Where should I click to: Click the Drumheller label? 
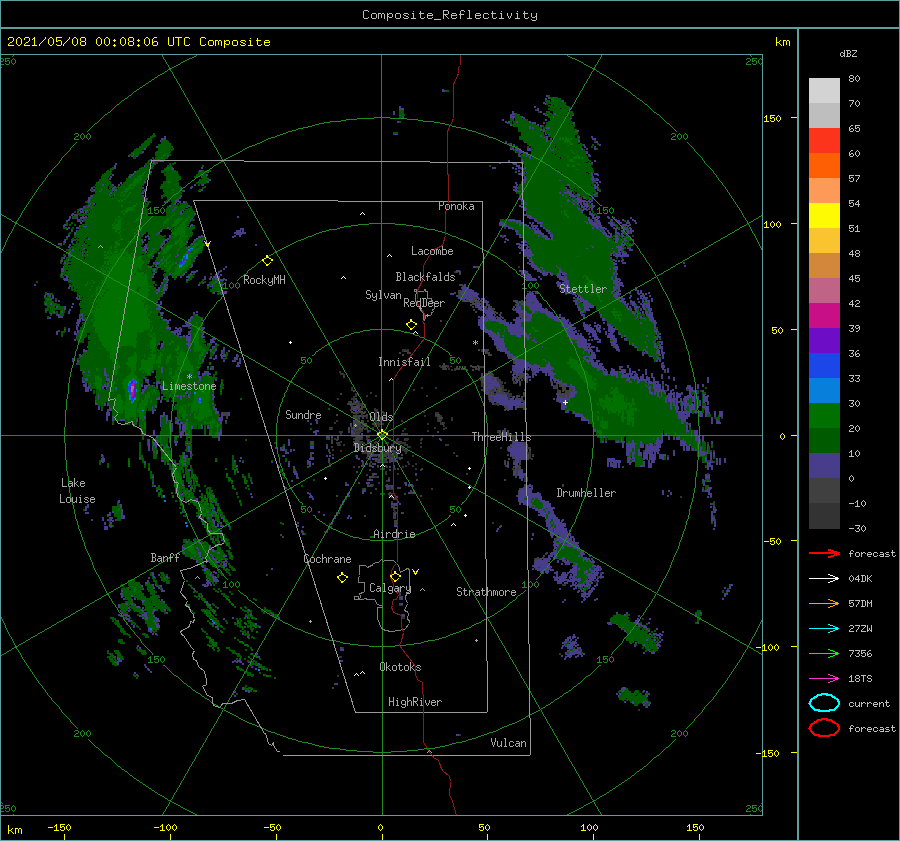tap(586, 493)
